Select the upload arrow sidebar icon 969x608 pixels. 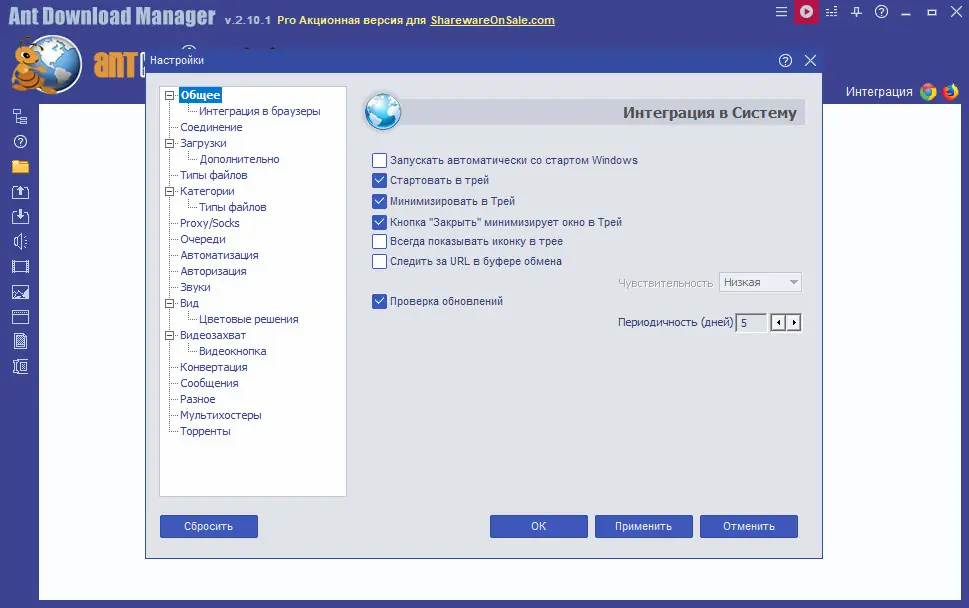click(20, 192)
